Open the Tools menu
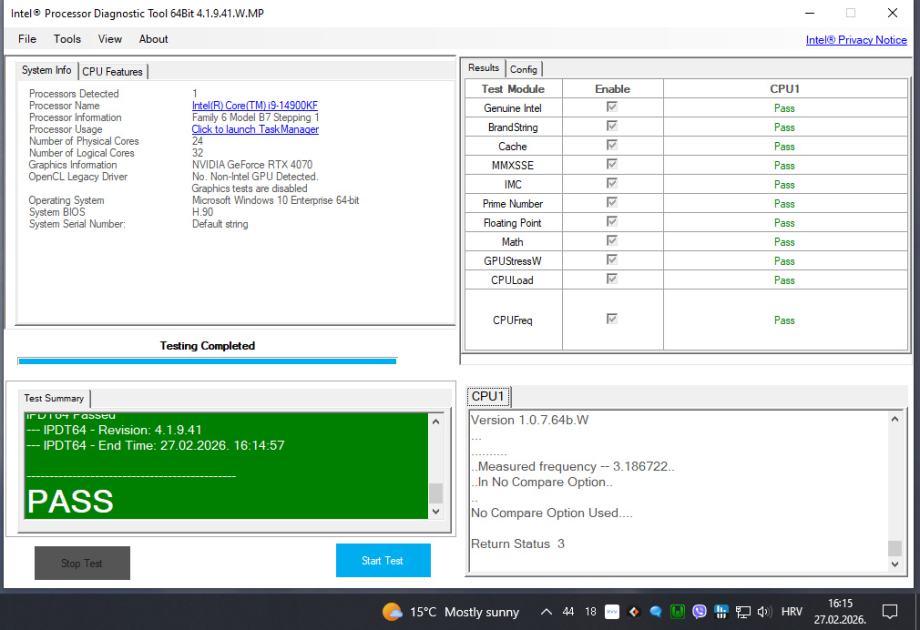Screen dimensions: 920x630 [x=68, y=39]
